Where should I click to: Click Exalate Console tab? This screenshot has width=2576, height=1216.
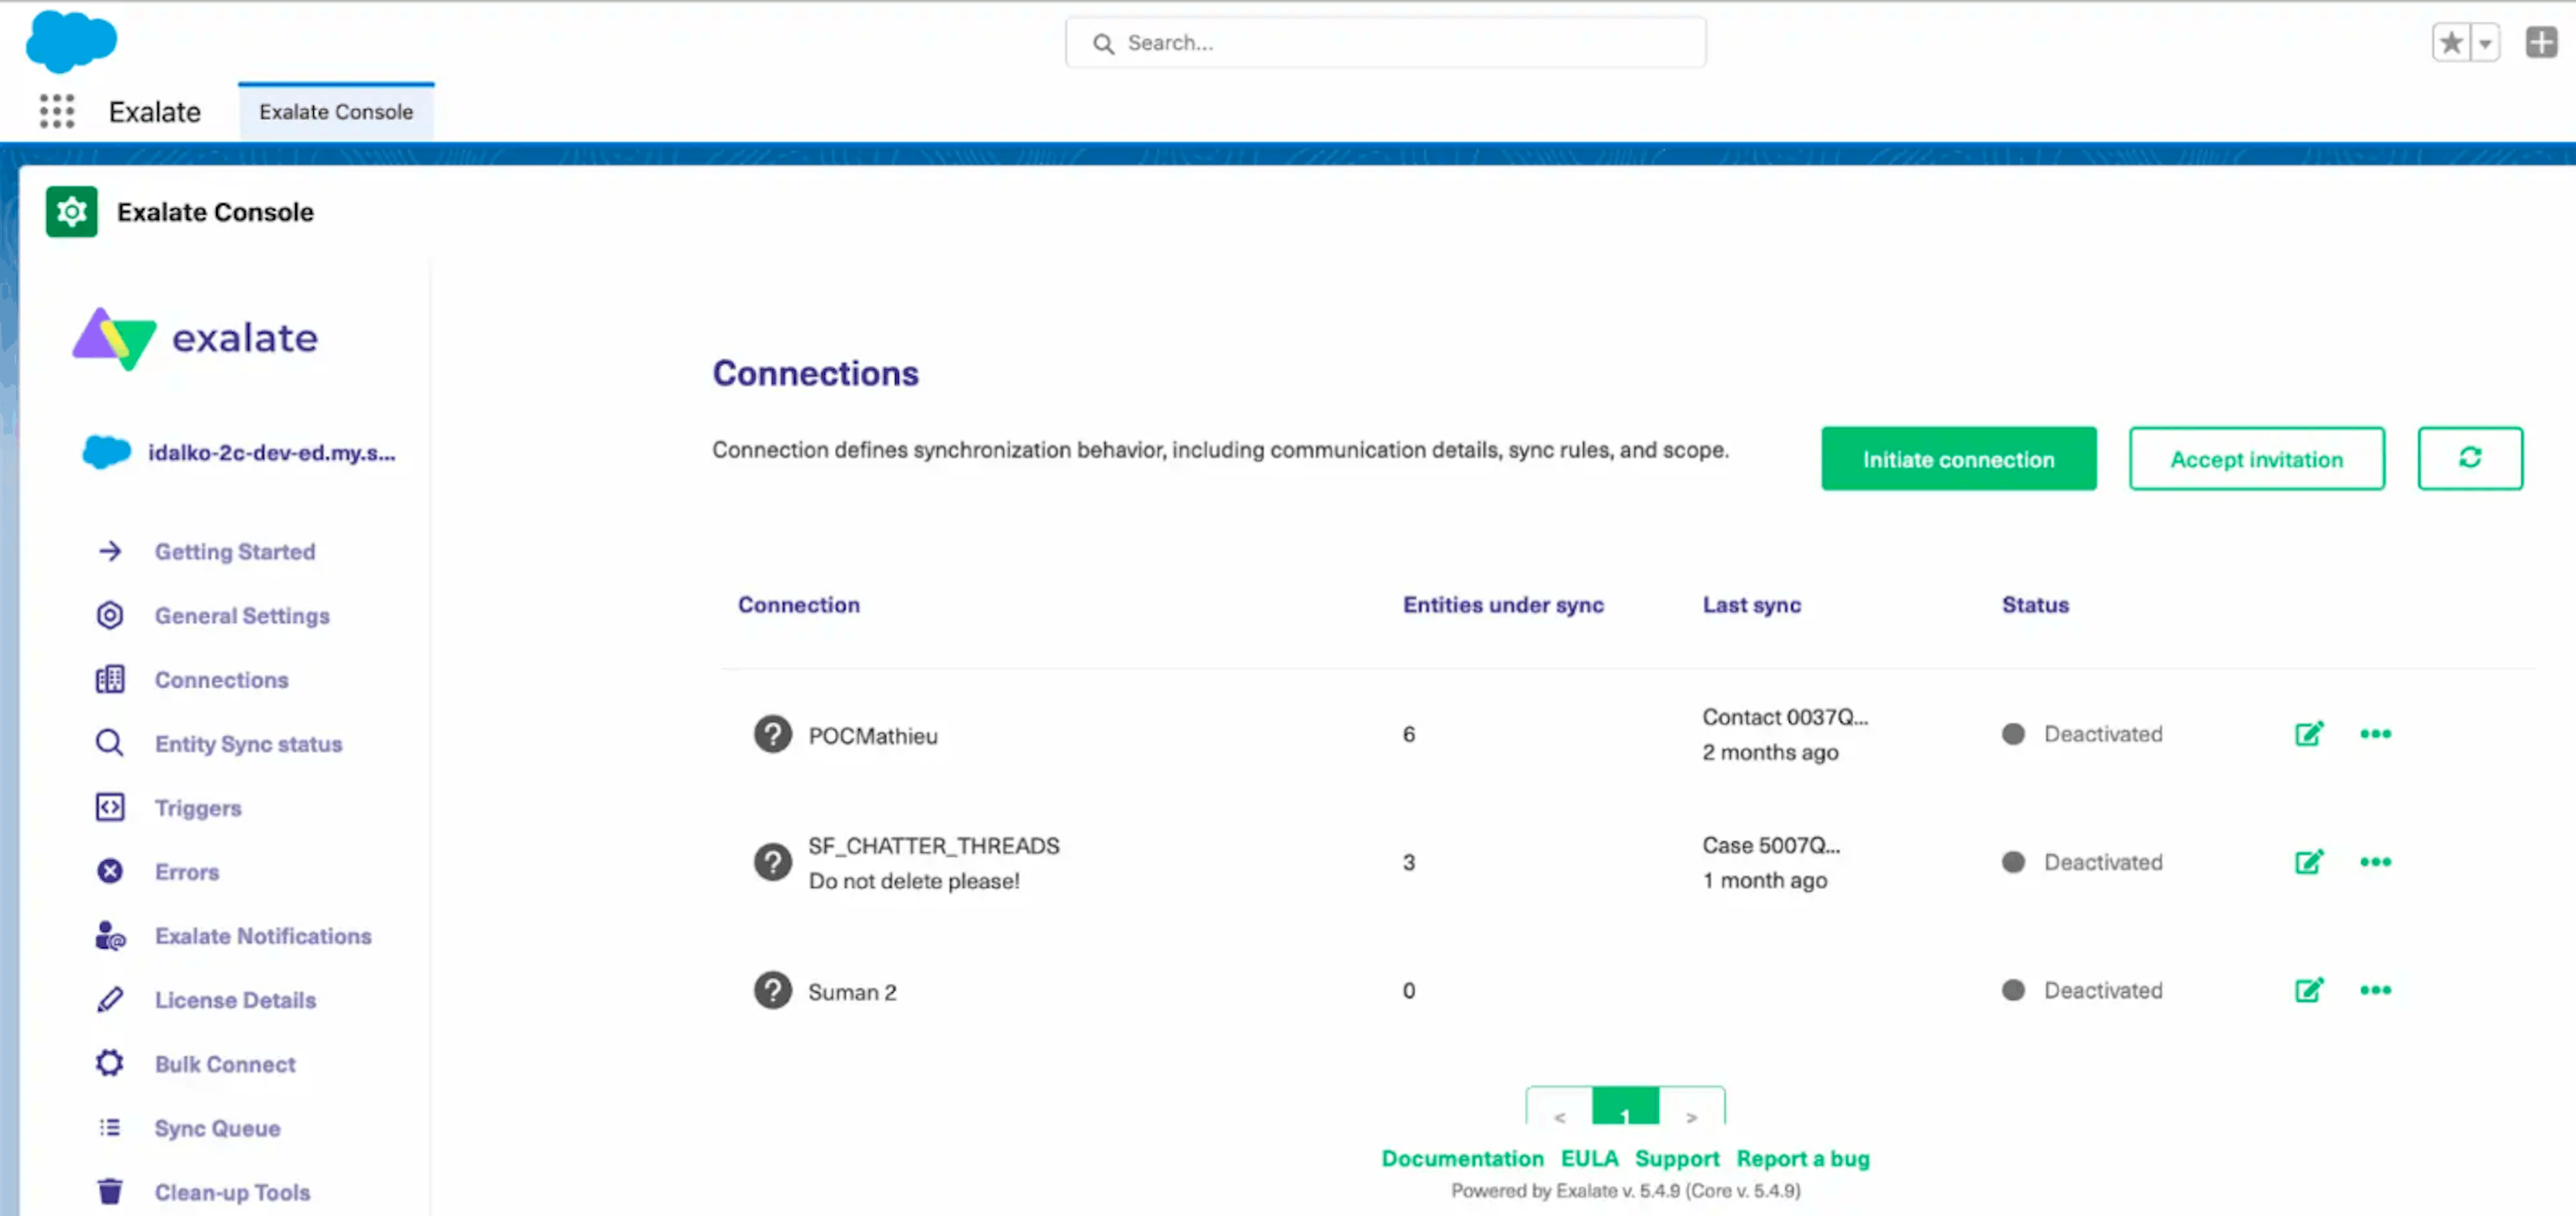pos(335,110)
